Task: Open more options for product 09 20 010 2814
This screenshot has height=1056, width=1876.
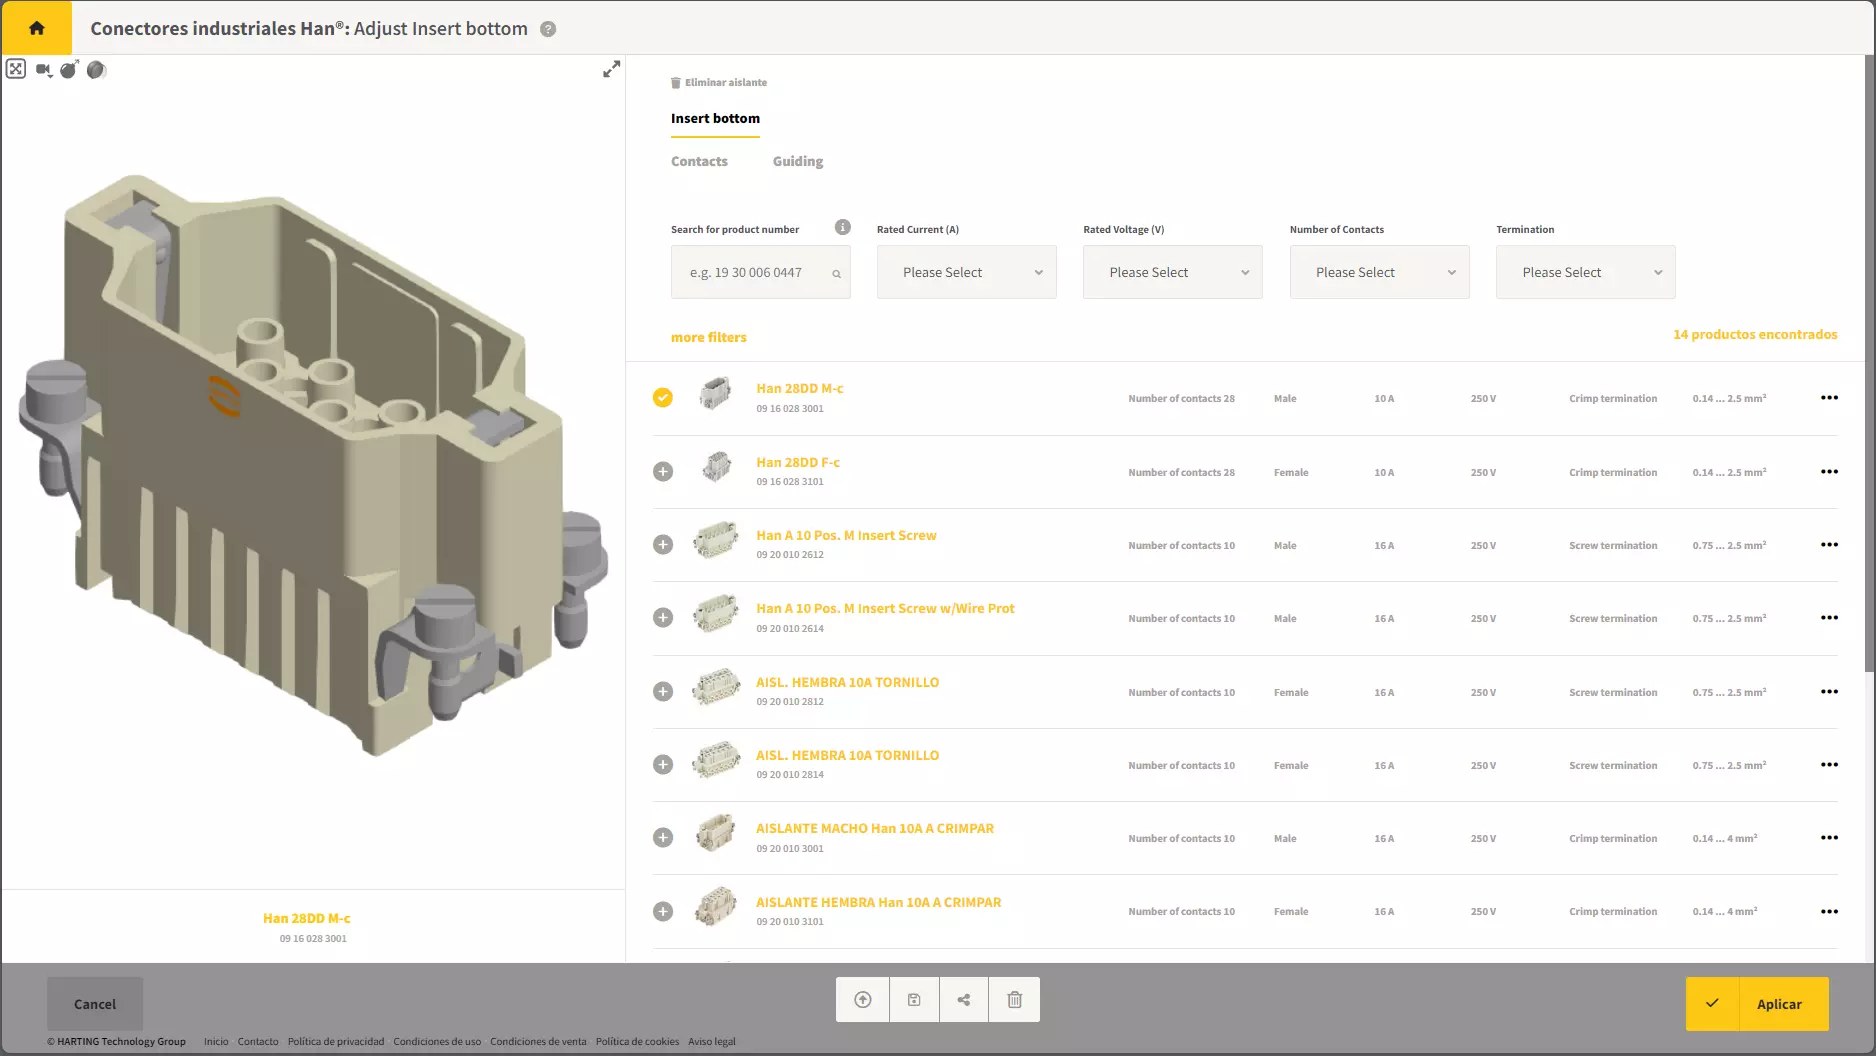Action: (1829, 765)
